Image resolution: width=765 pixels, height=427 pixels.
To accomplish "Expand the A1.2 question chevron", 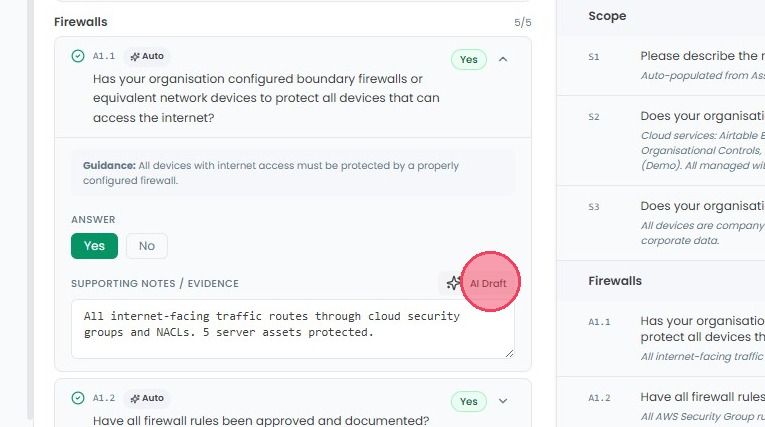I will click(x=503, y=401).
